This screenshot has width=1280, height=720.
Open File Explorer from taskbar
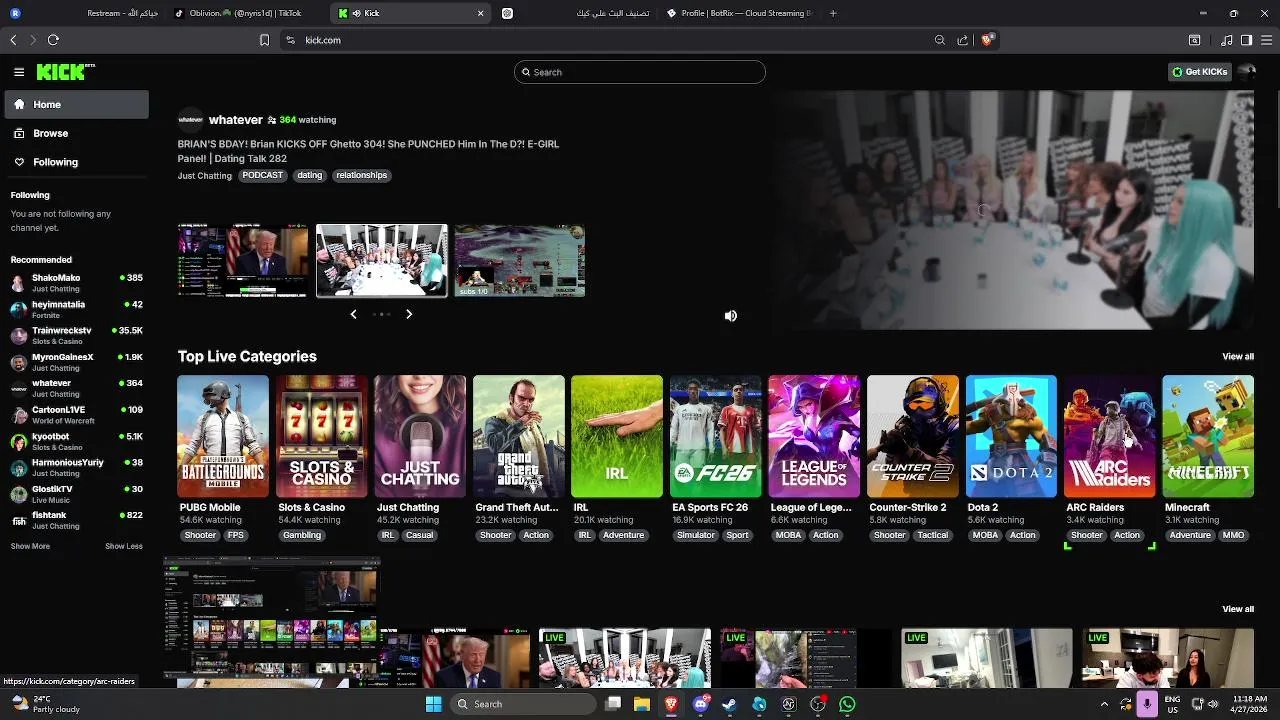point(642,704)
